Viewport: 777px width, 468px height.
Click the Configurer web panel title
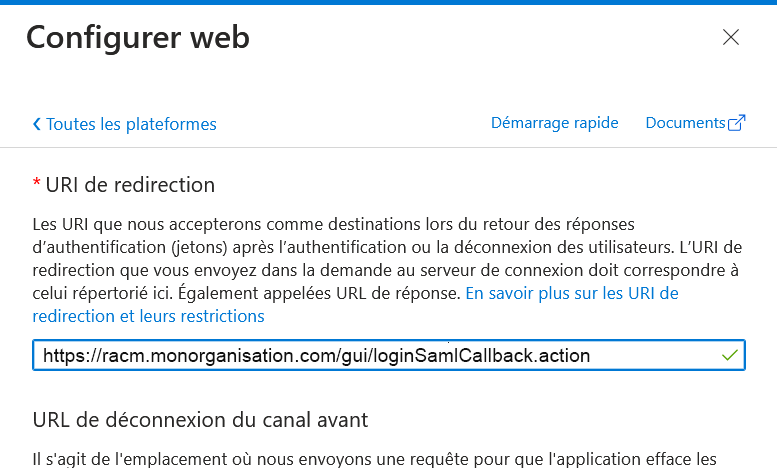click(138, 38)
